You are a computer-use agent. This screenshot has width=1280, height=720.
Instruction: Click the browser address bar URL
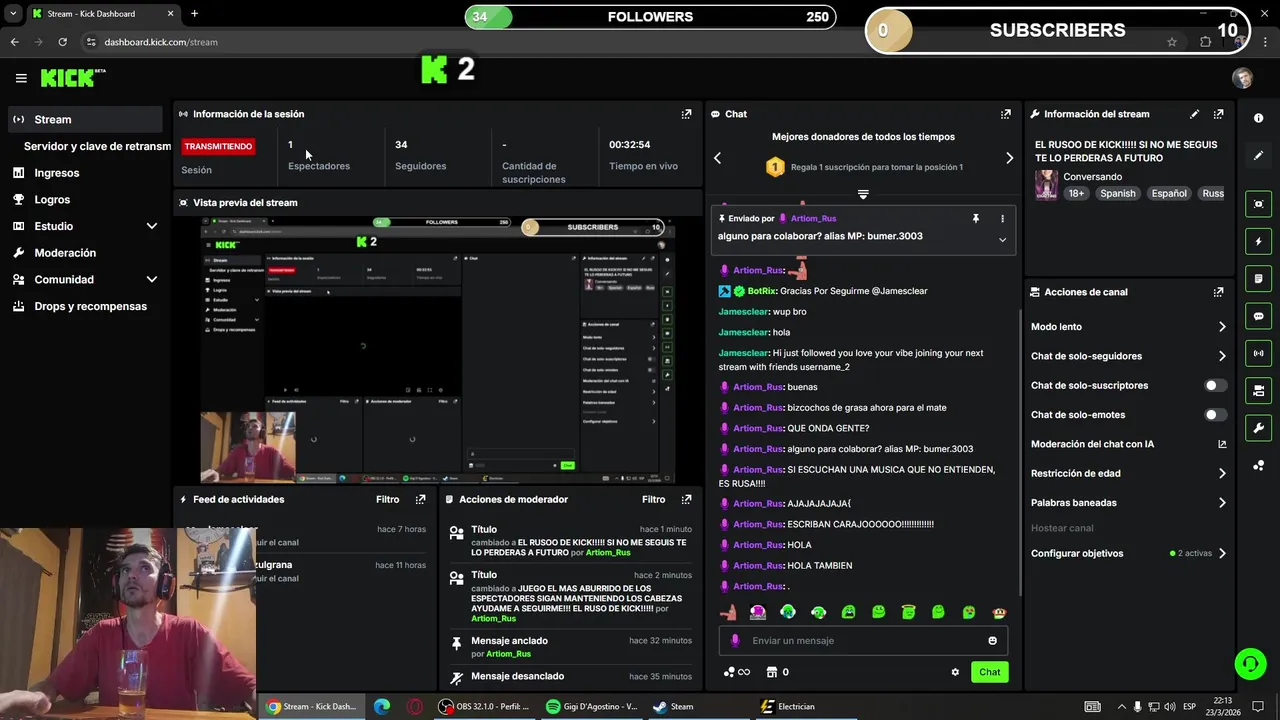161,42
